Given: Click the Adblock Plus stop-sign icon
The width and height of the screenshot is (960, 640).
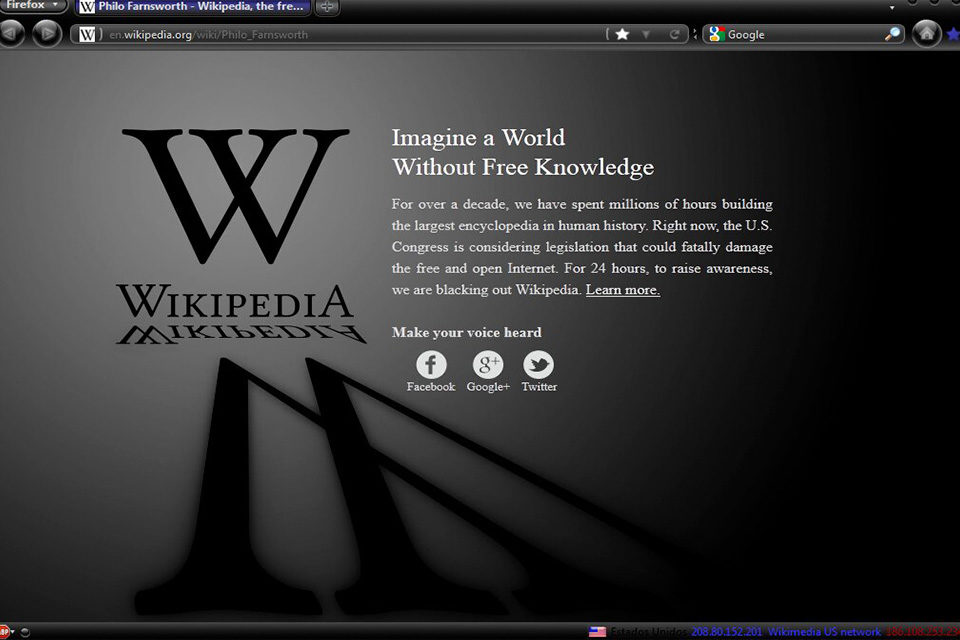Looking at the screenshot, I should click(4, 631).
